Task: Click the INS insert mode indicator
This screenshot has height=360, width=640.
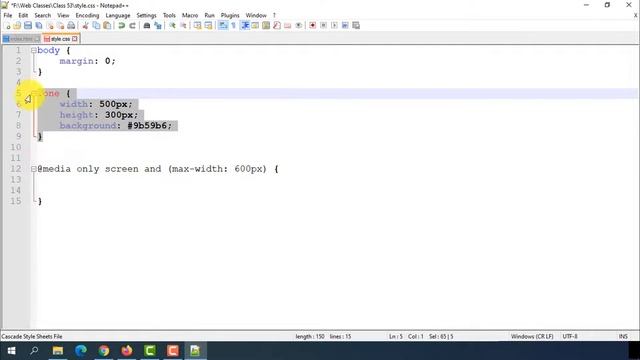Action: tap(623, 337)
